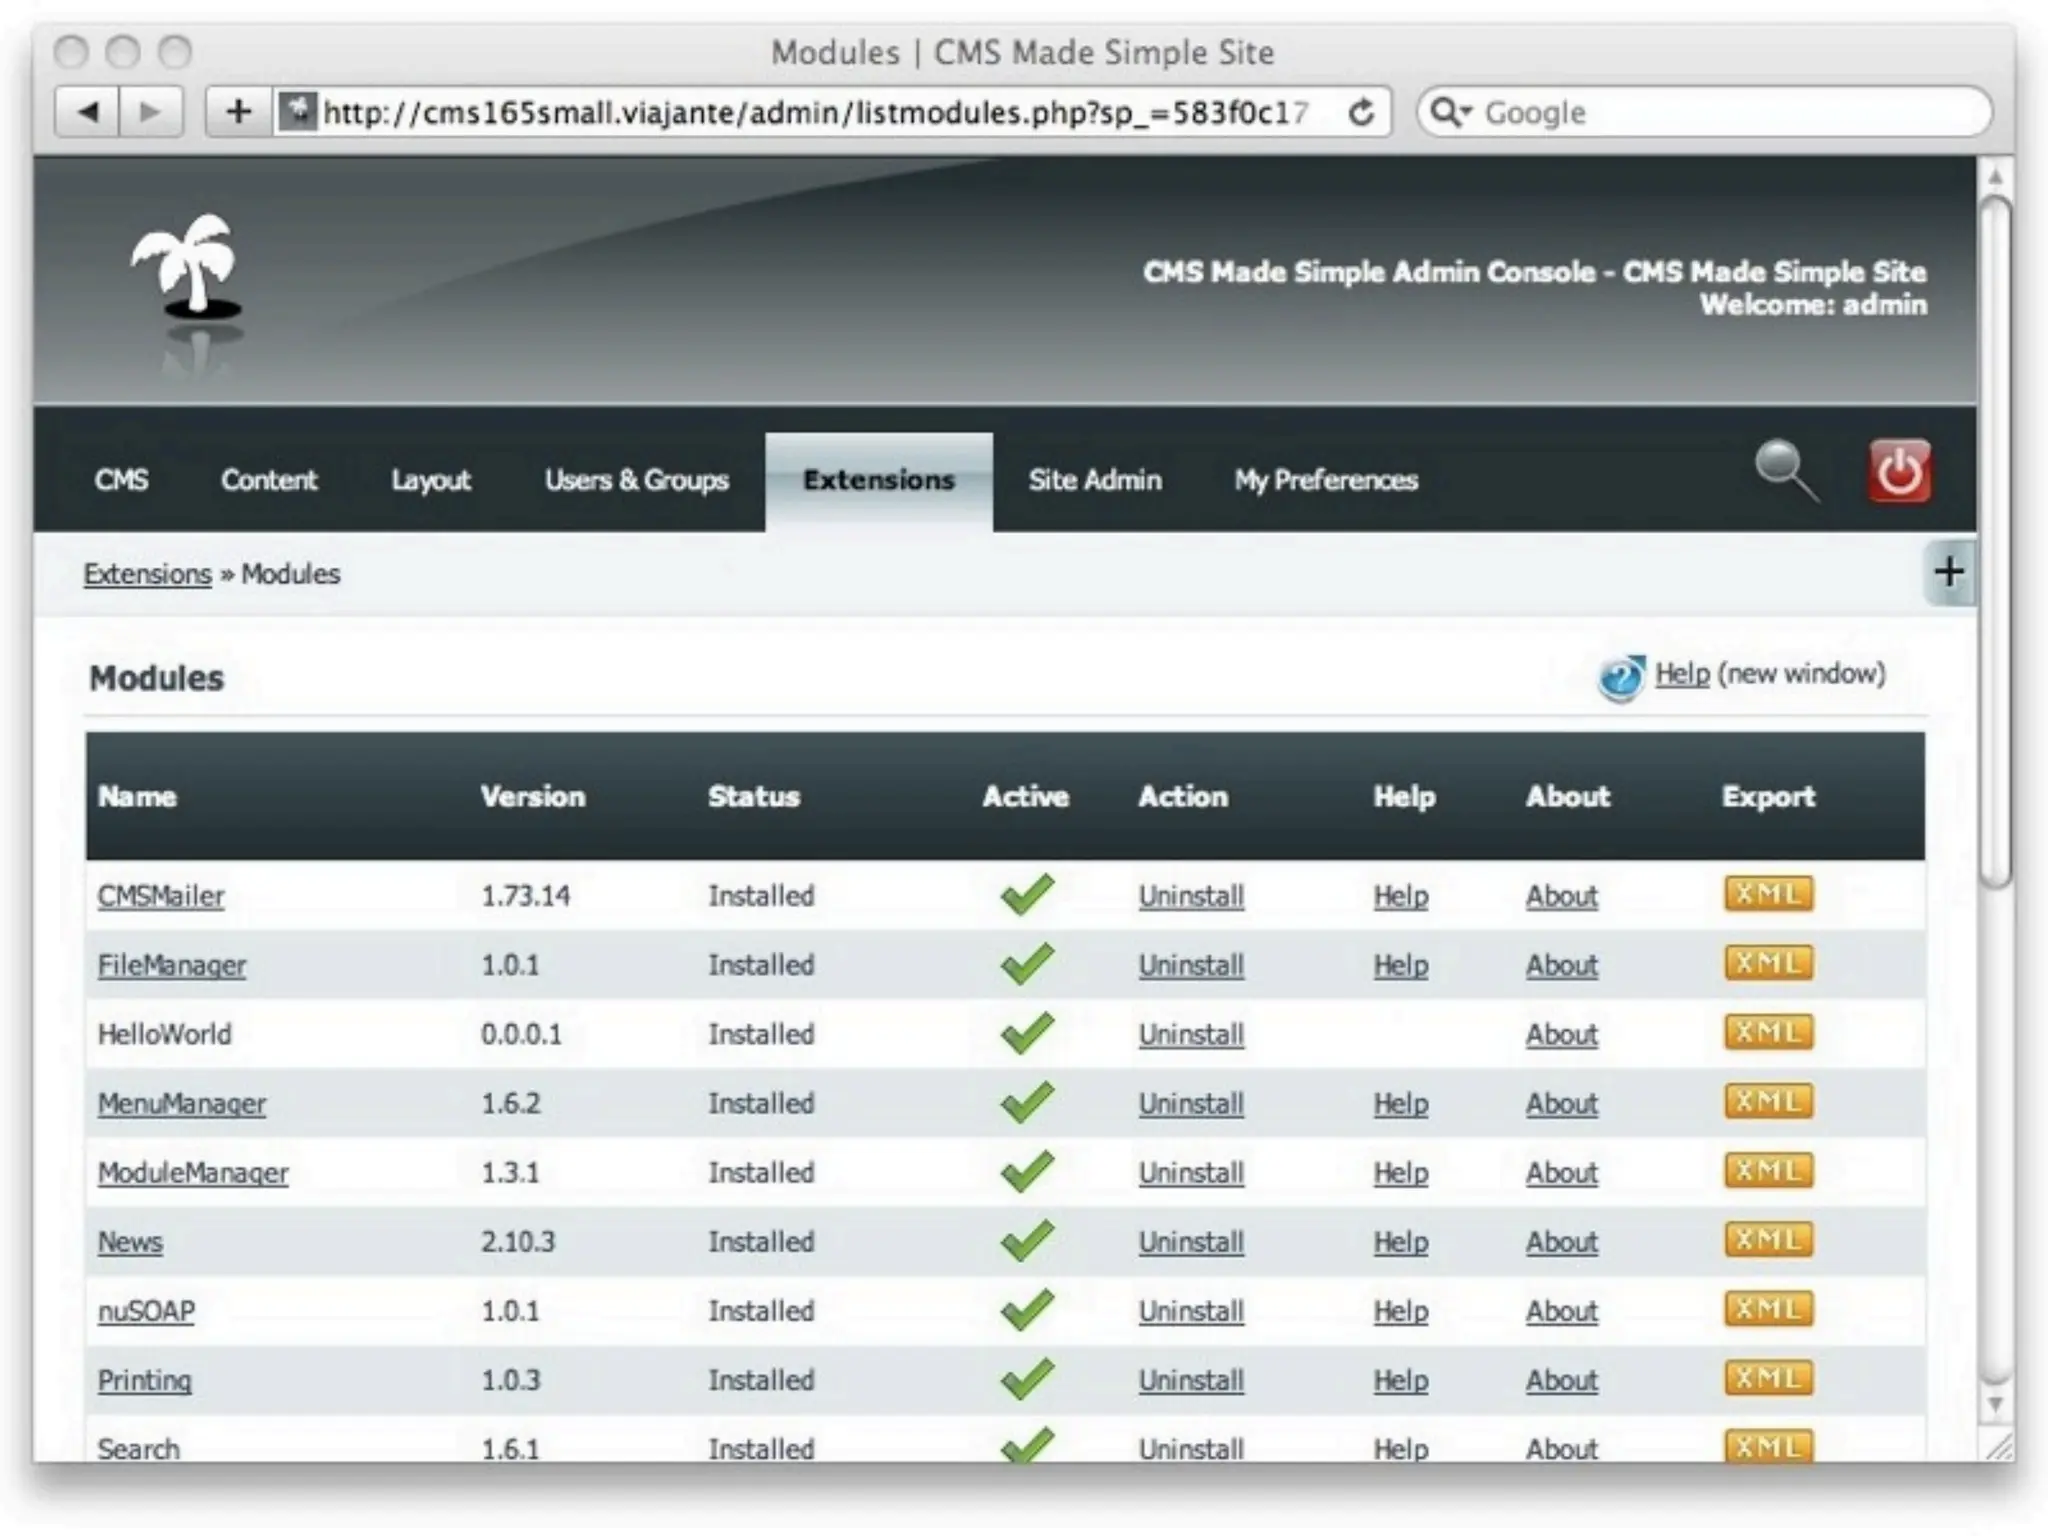Open About for nuSOAP
Viewport: 2048px width, 1536px height.
click(1561, 1310)
